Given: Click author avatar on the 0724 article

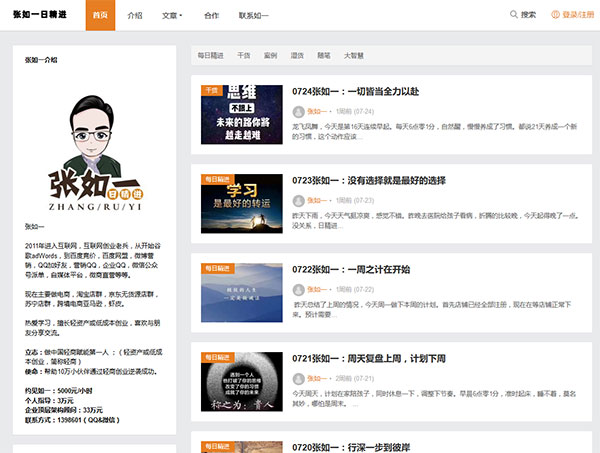Looking at the screenshot, I should pos(298,112).
